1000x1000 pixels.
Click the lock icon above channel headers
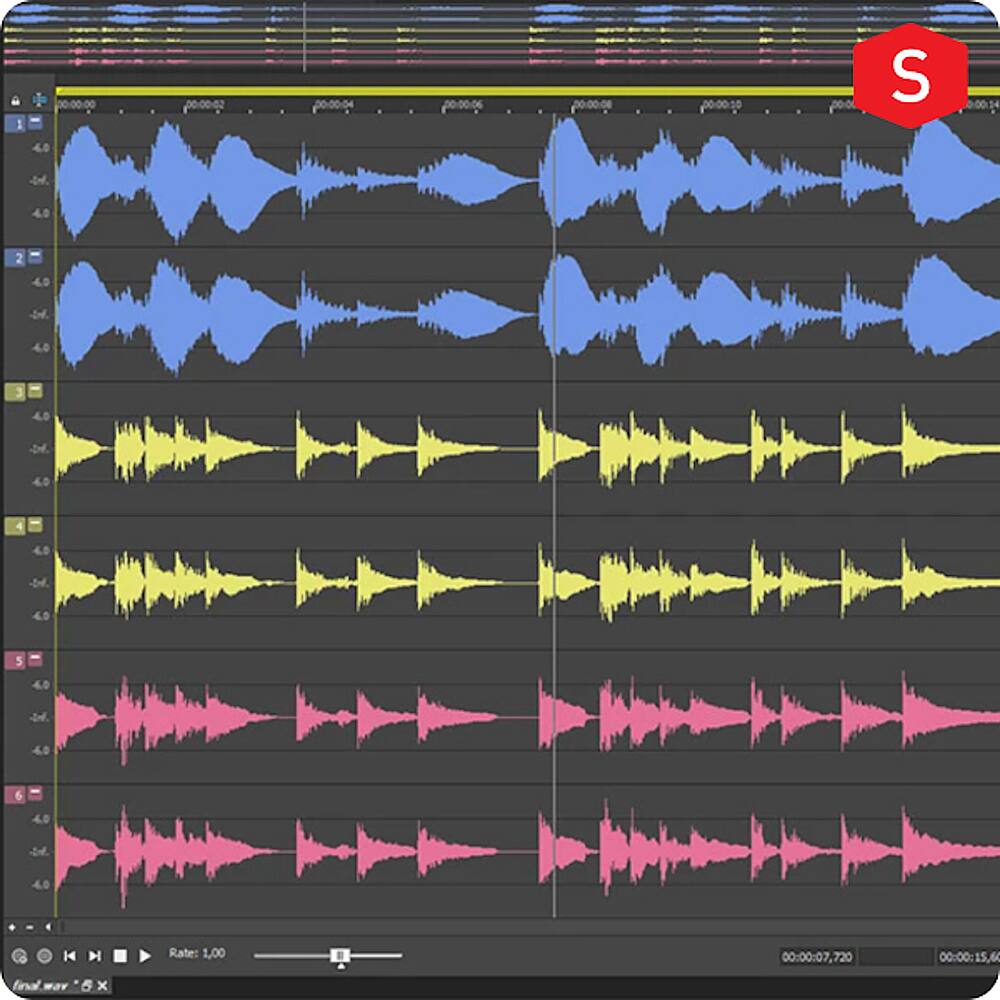[x=15, y=101]
